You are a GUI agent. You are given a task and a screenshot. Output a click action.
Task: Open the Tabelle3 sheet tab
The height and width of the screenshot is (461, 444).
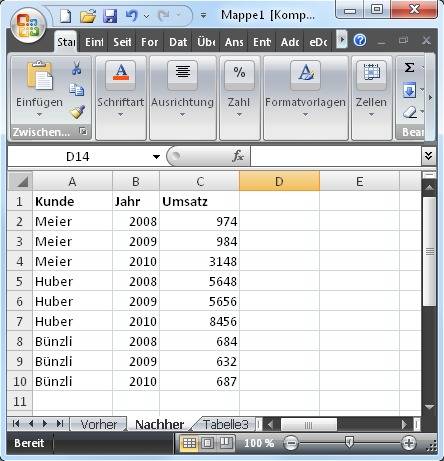pos(226,424)
